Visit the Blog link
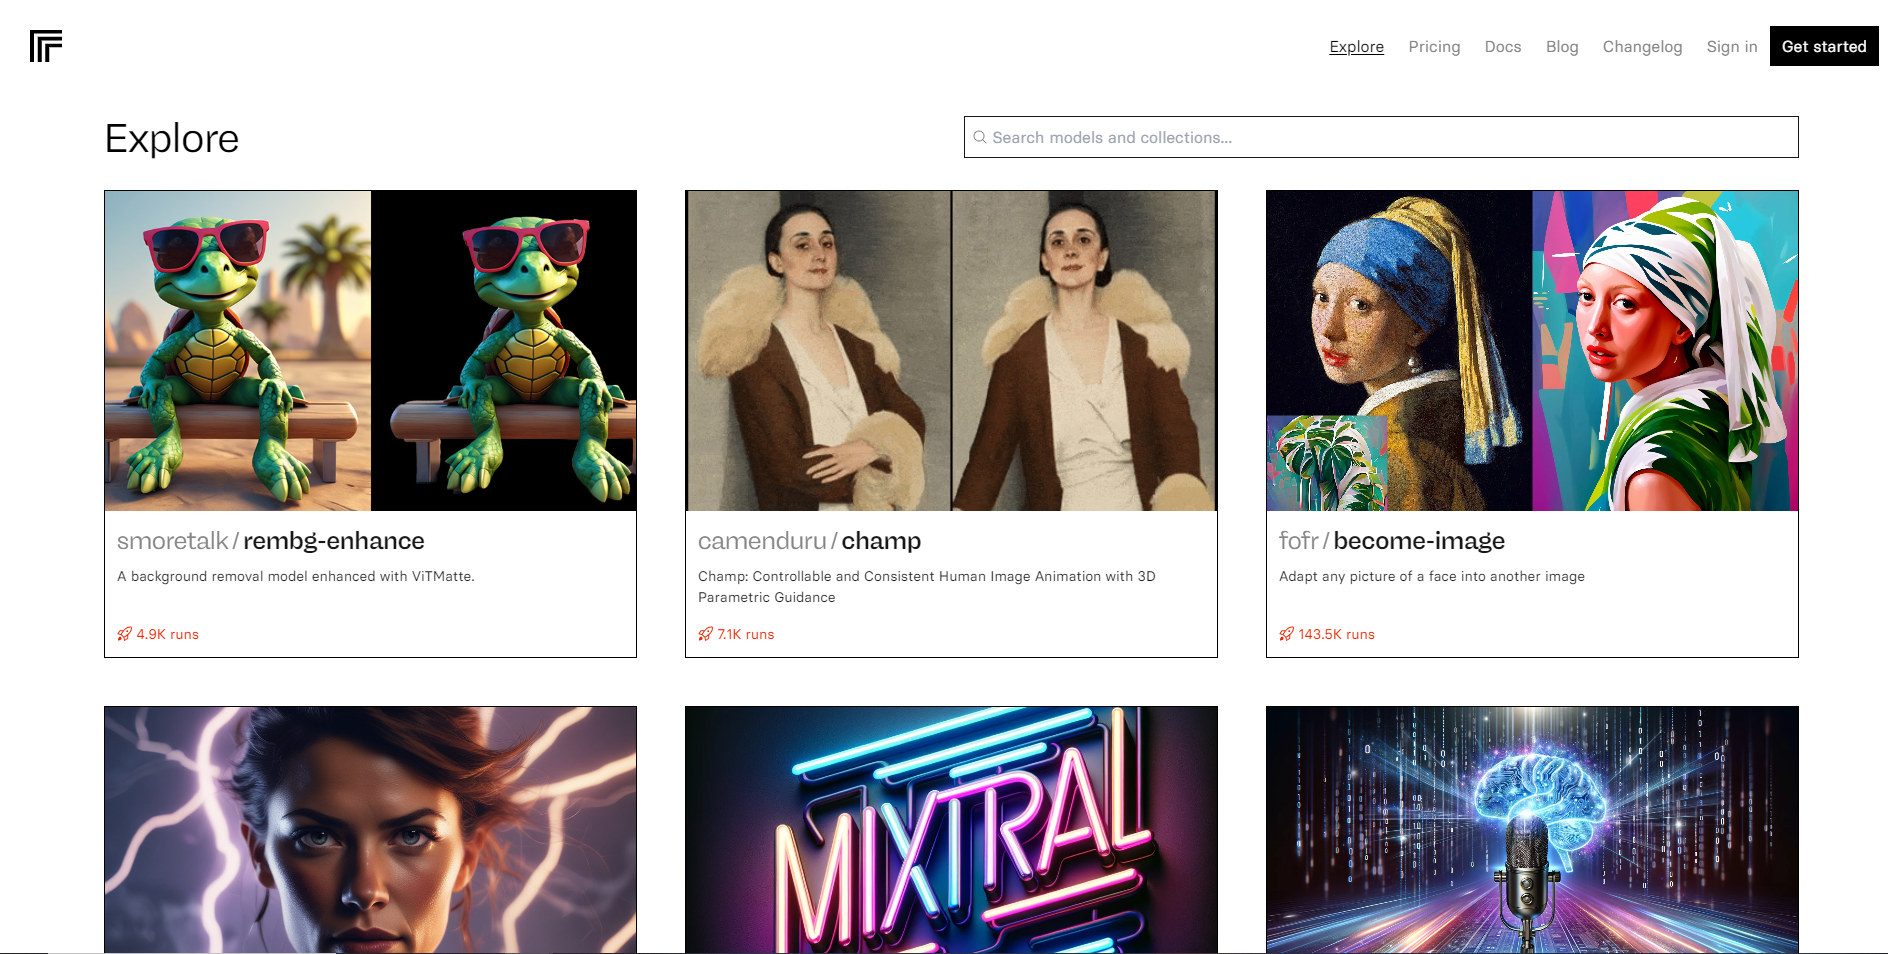Screen dimensions: 1888x954 point(1561,47)
